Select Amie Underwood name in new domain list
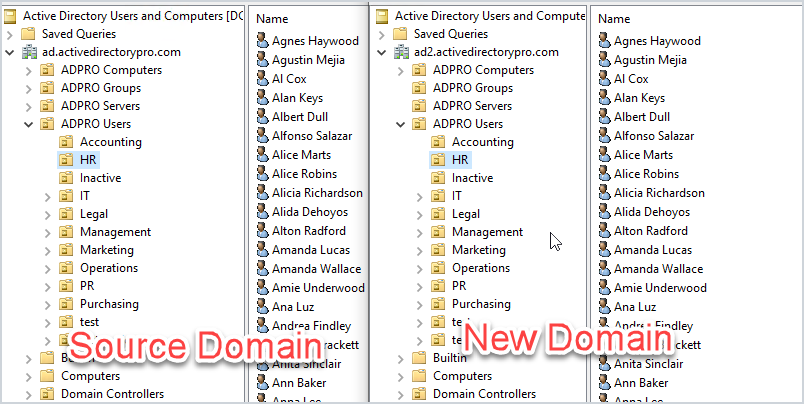Viewport: 804px width, 404px height. coord(660,288)
